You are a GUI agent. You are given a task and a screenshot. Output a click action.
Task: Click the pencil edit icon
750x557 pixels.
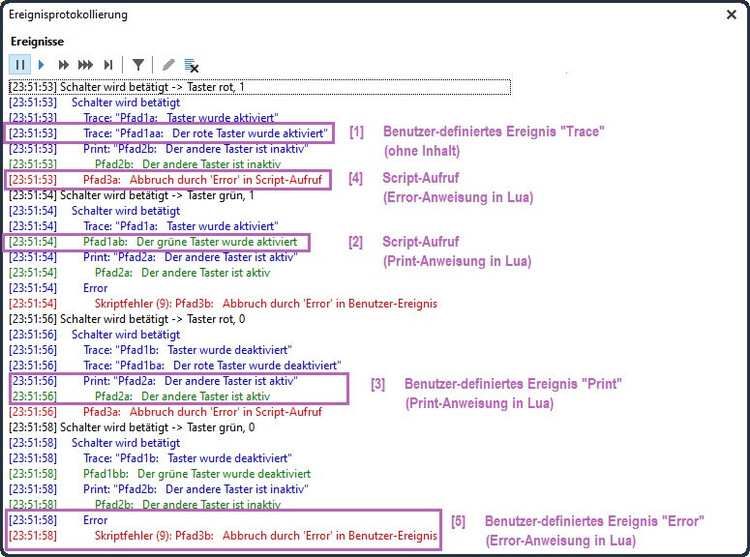[x=168, y=65]
